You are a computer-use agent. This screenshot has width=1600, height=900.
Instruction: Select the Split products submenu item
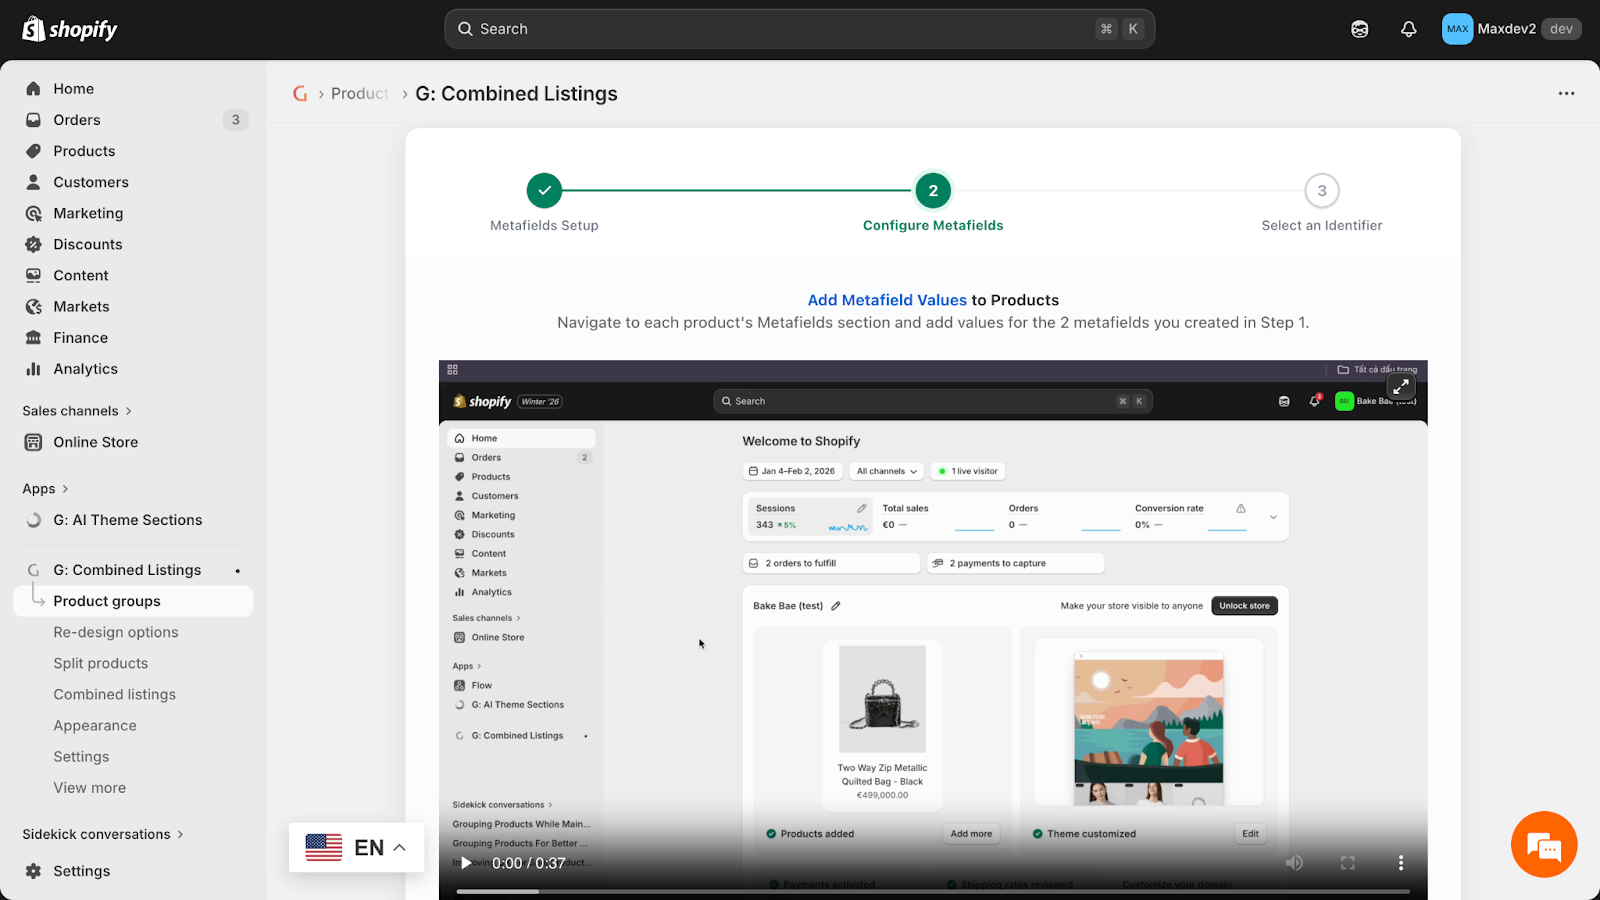tap(101, 663)
